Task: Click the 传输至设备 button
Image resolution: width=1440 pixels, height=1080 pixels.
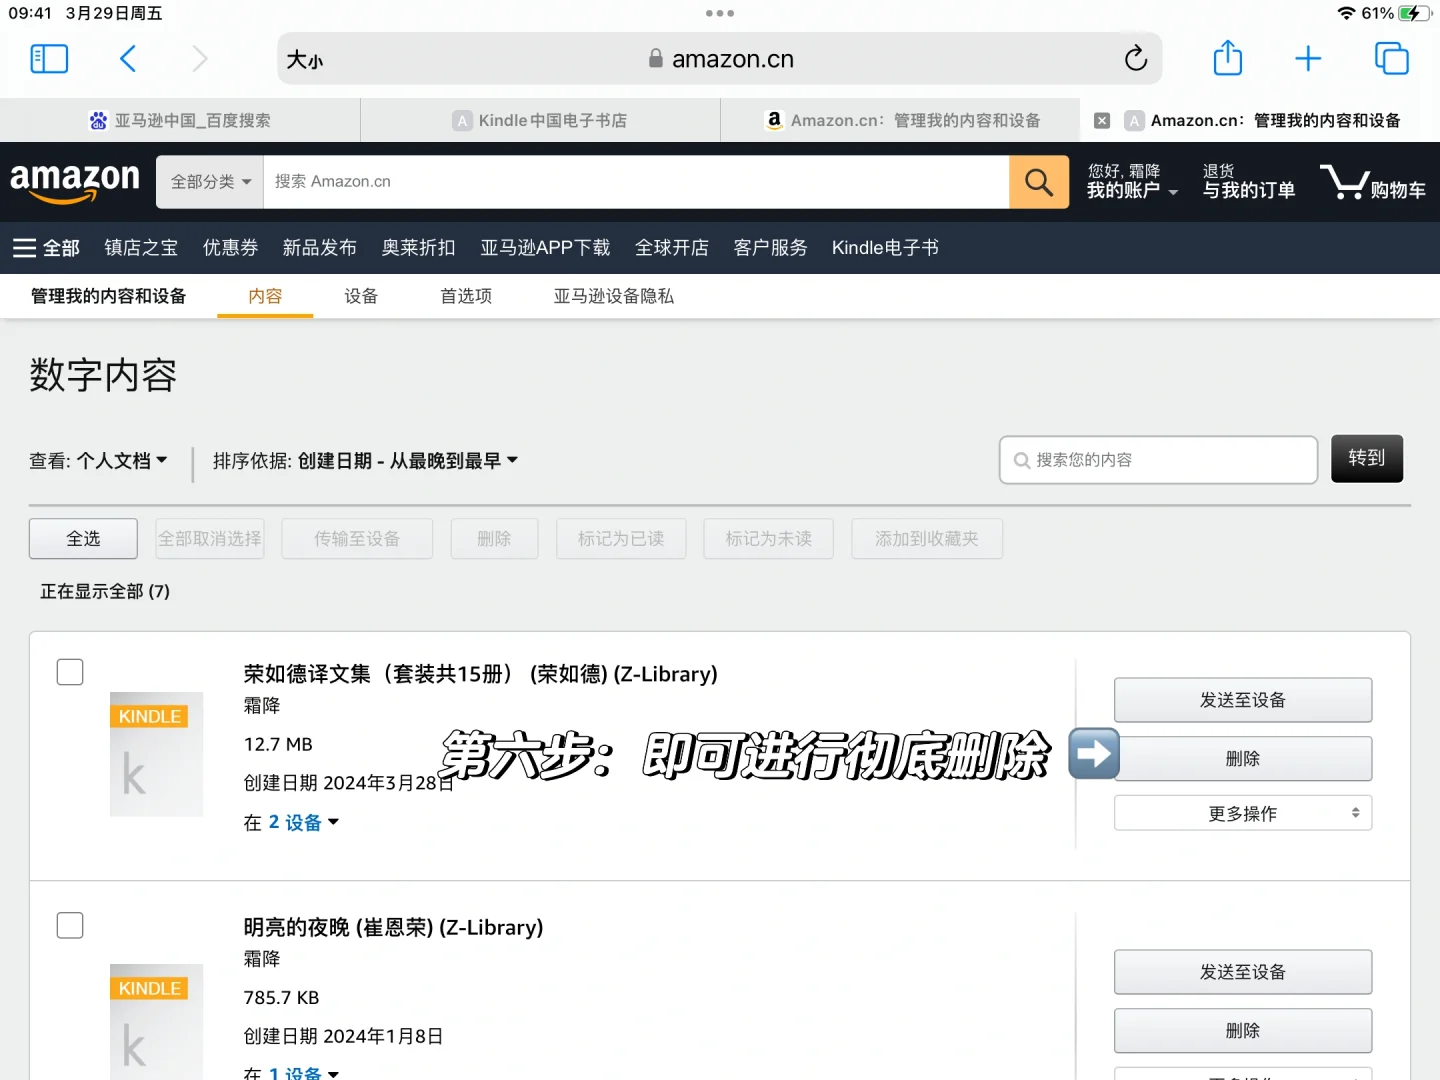Action: pyautogui.click(x=357, y=539)
